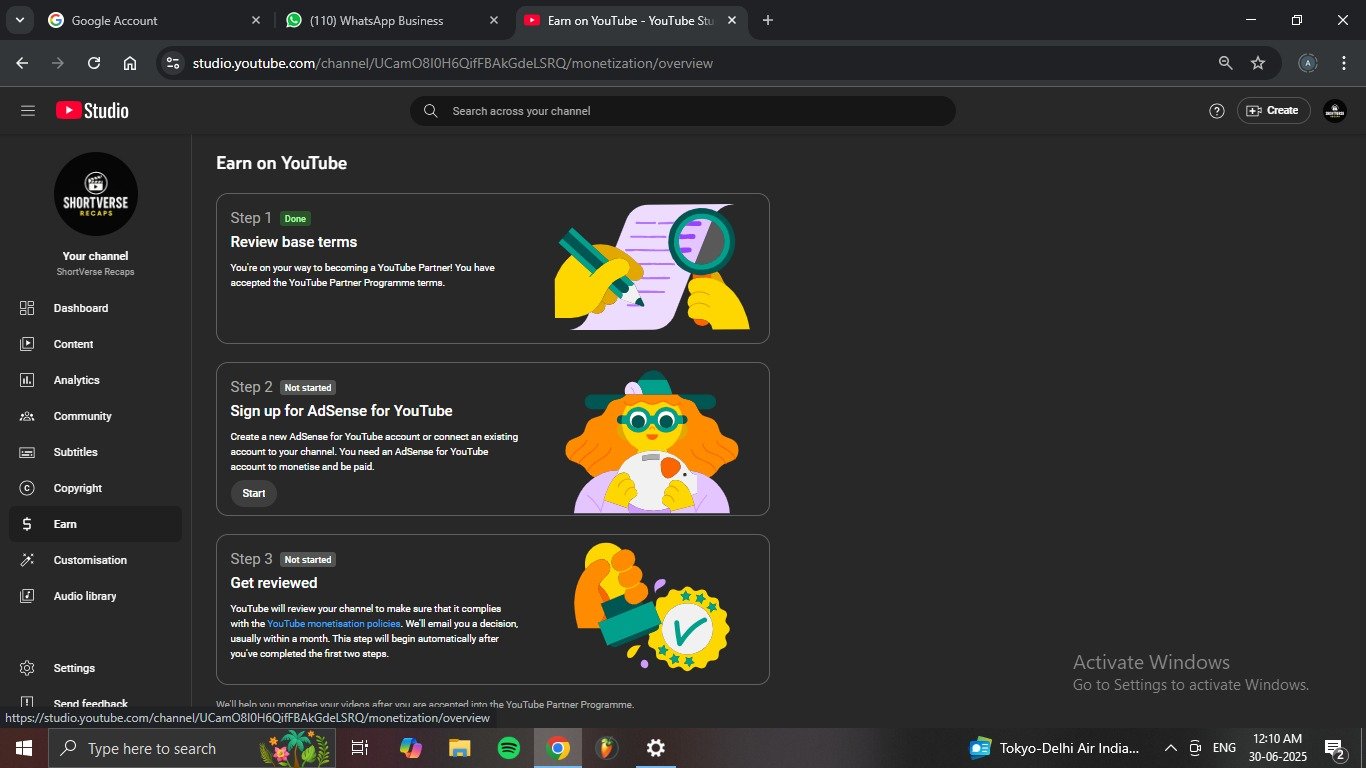This screenshot has width=1366, height=768.
Task: Click the Done badge on Step 1
Action: 295,219
